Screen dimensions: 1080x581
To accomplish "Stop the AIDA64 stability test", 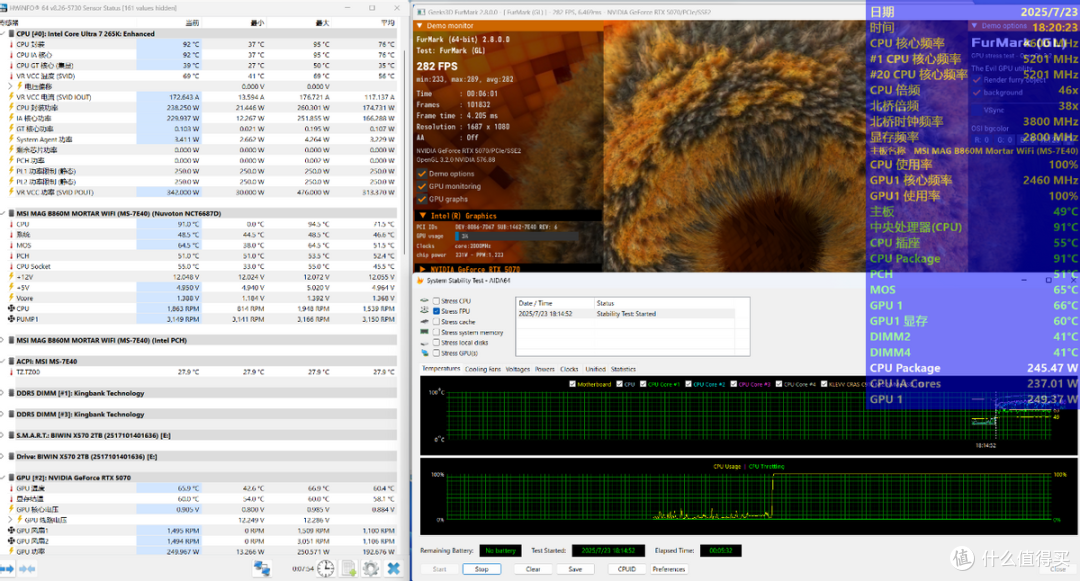I will click(x=481, y=569).
